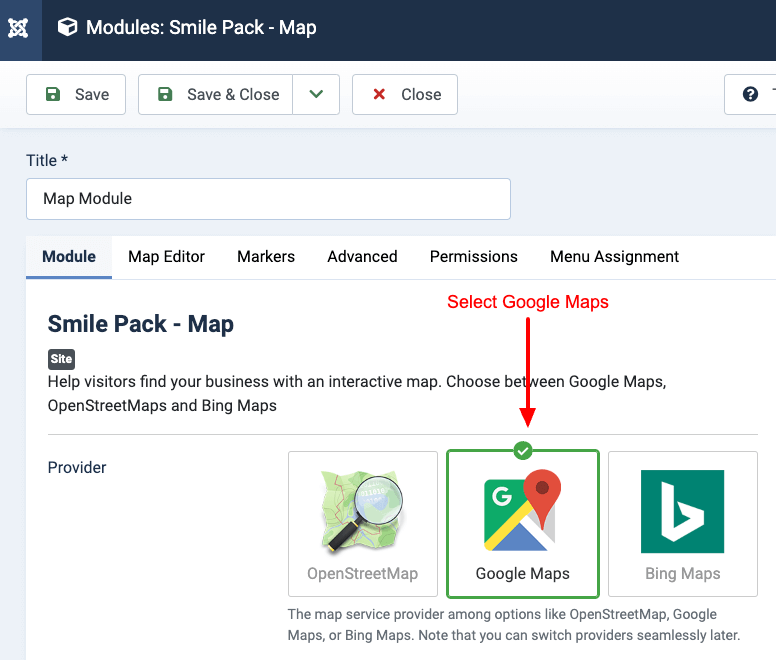Select OpenStreetMap as provider
This screenshot has height=660, width=776.
click(363, 524)
